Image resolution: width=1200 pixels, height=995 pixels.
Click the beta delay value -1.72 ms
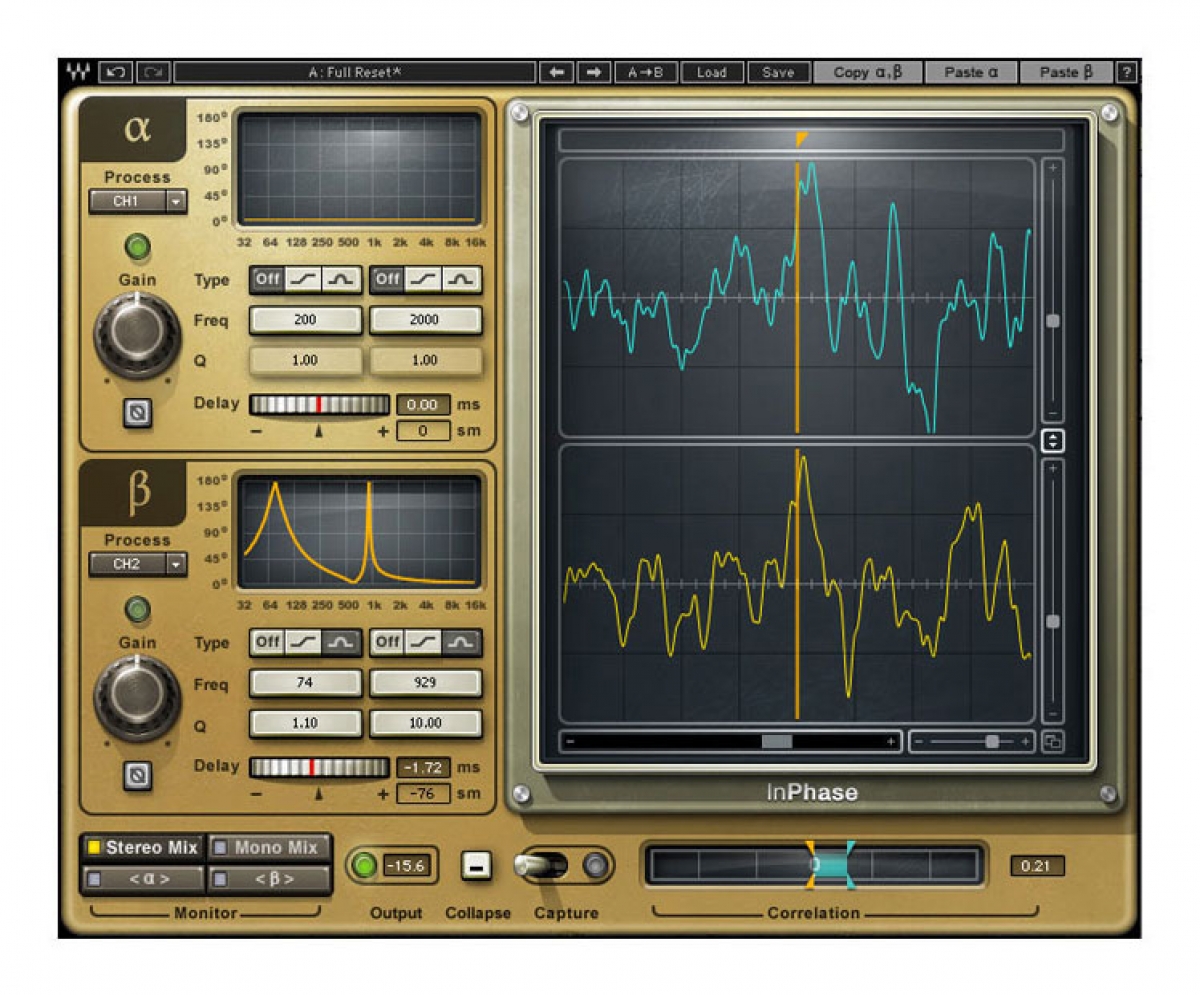[x=424, y=767]
